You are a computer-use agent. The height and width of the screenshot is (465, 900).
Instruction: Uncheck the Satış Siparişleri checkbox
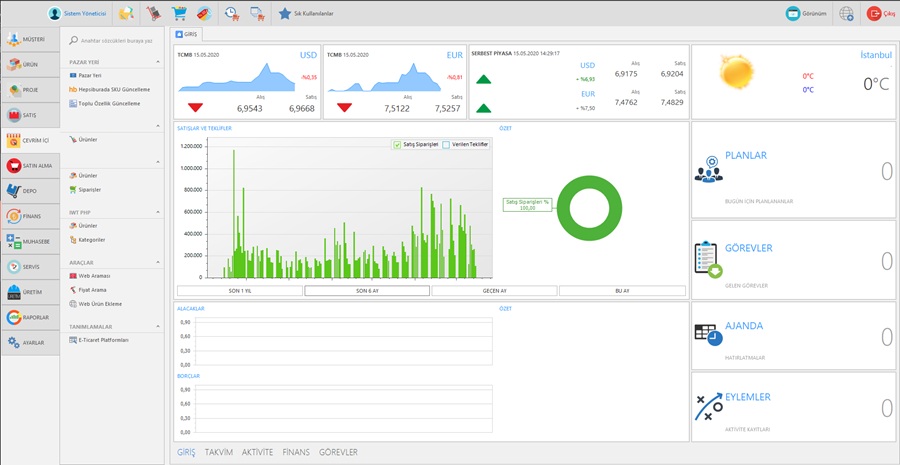pos(397,145)
